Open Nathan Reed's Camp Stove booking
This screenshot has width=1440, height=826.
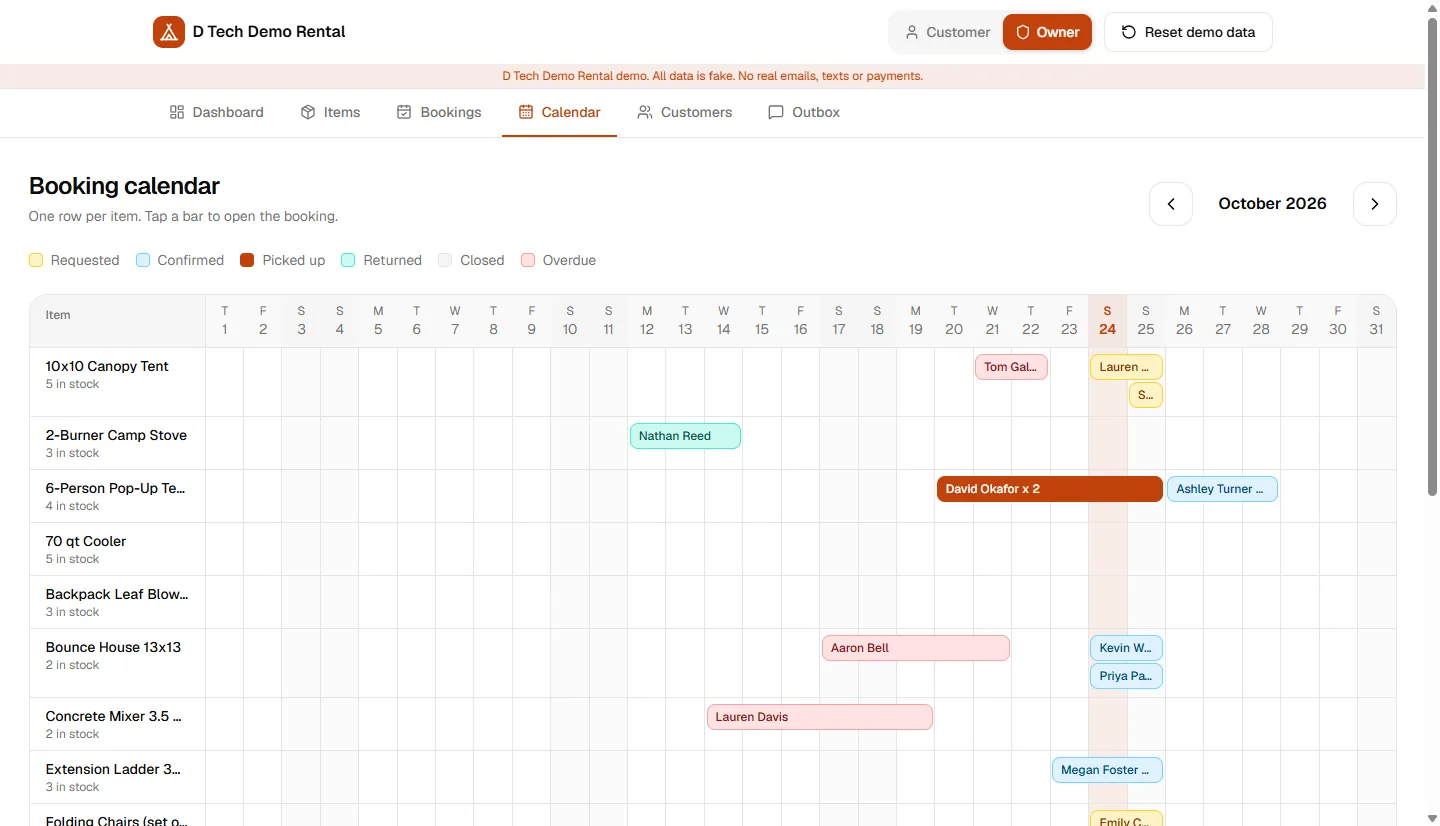tap(685, 436)
